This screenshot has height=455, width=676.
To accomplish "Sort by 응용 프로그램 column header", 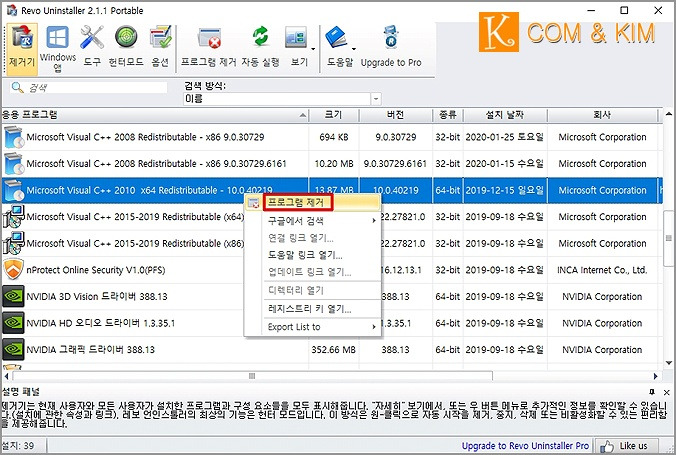I will [155, 115].
